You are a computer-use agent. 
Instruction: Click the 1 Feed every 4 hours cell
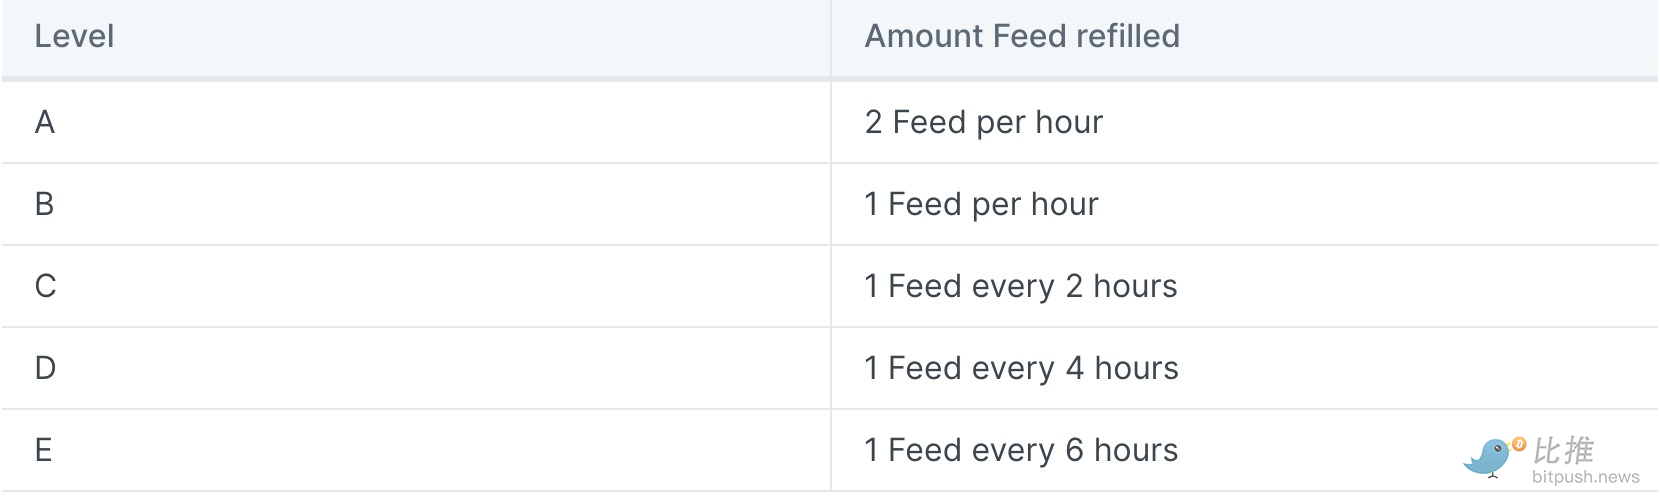coord(1245,368)
